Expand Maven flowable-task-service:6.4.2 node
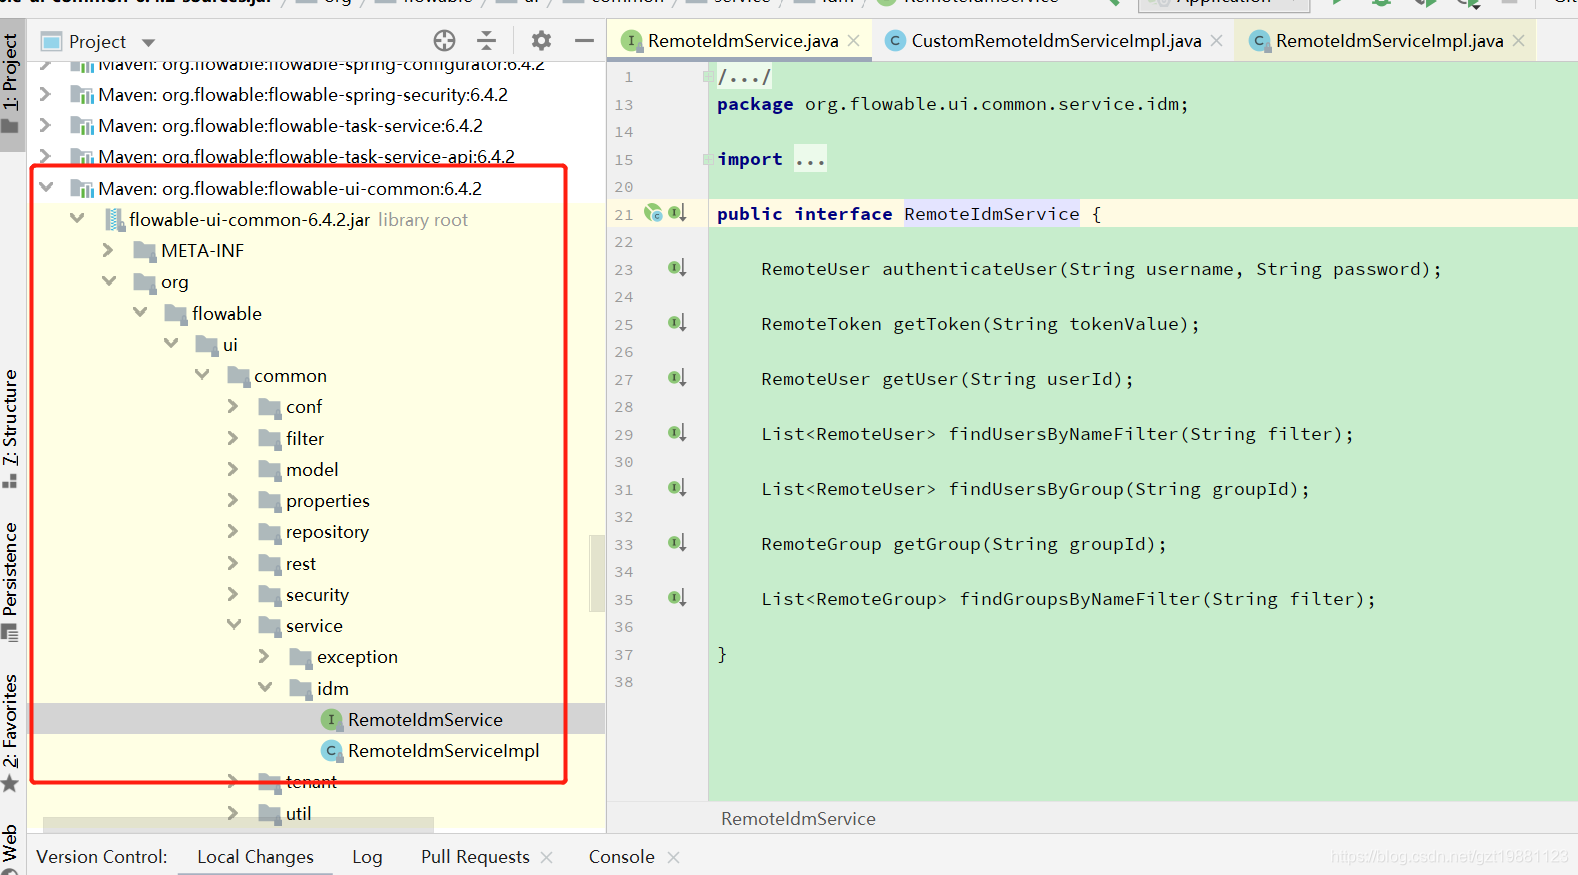1578x875 pixels. [x=45, y=125]
